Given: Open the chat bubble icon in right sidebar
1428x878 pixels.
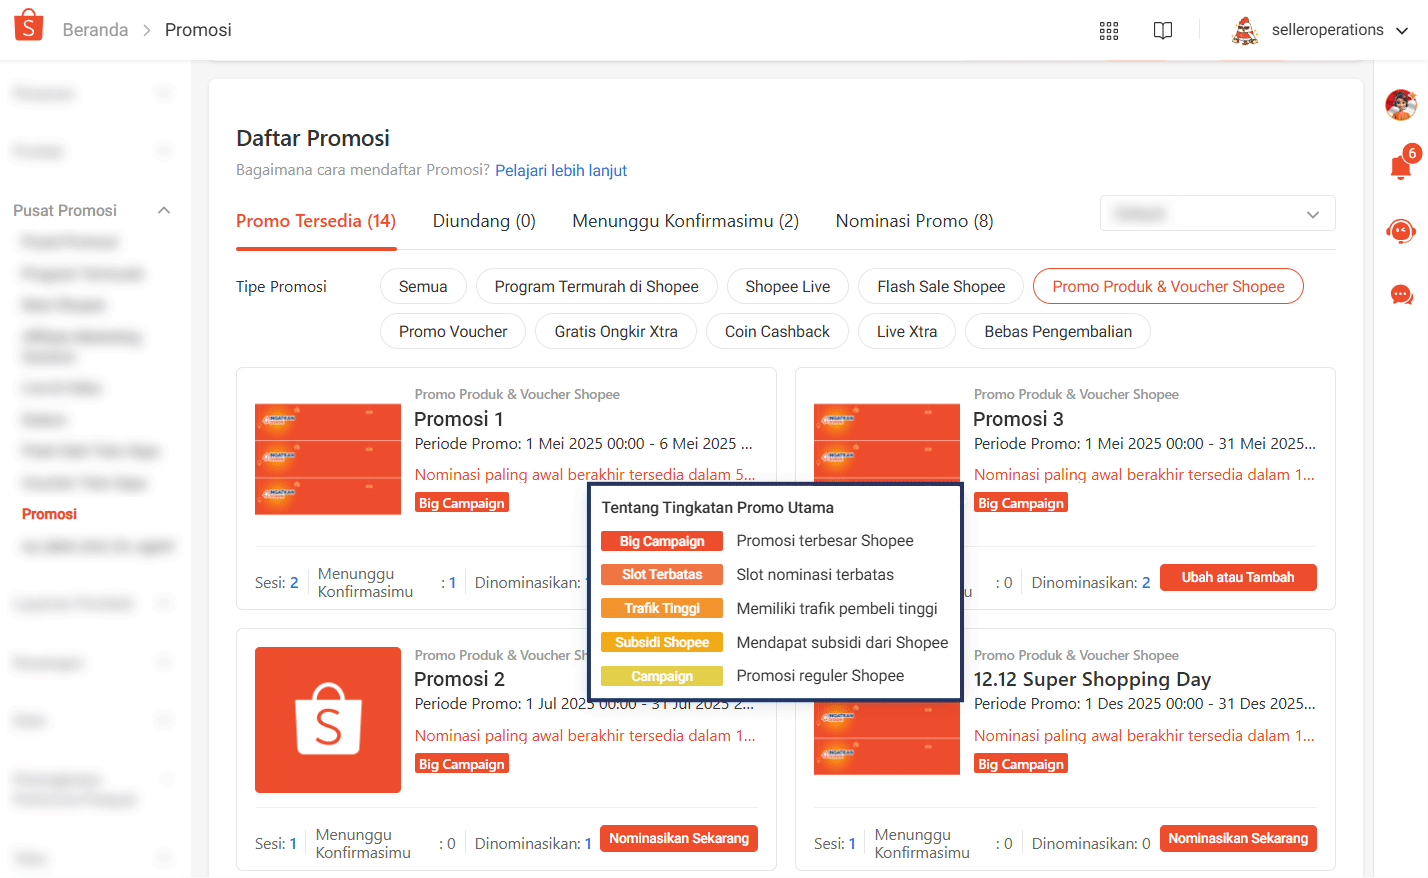Looking at the screenshot, I should [x=1401, y=295].
